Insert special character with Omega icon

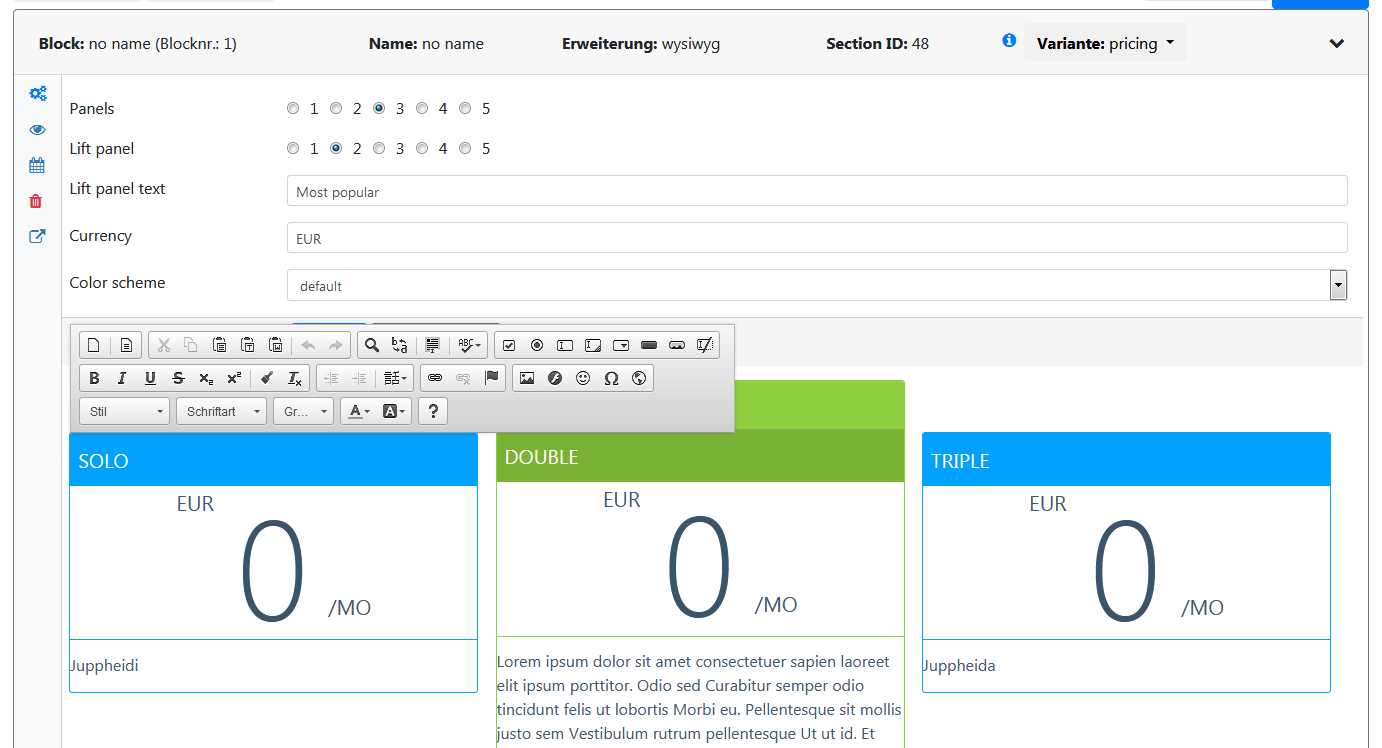pyautogui.click(x=611, y=378)
